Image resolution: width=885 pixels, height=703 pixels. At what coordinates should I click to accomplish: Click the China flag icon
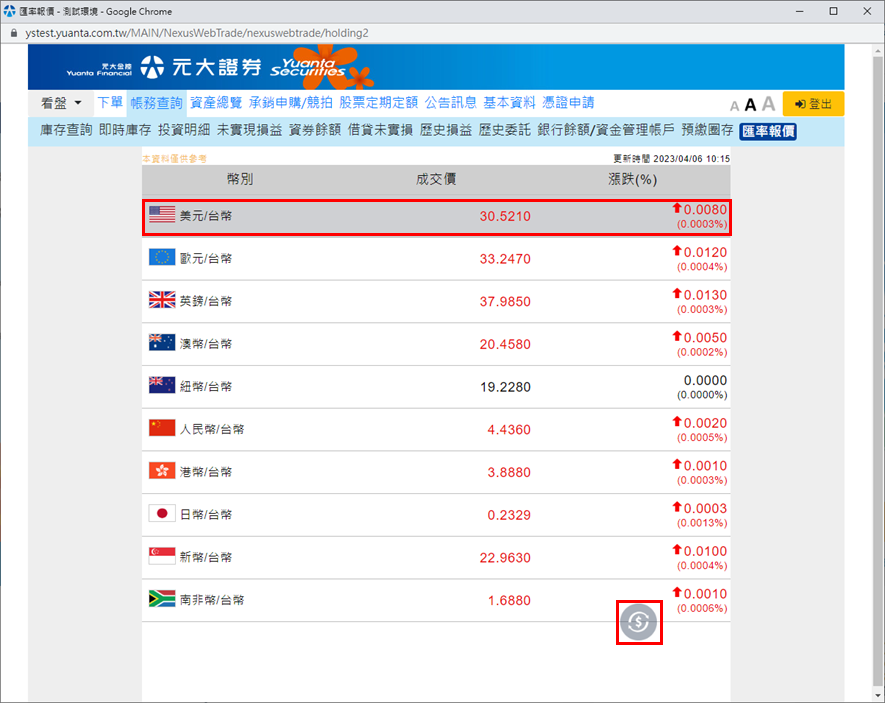[x=162, y=428]
